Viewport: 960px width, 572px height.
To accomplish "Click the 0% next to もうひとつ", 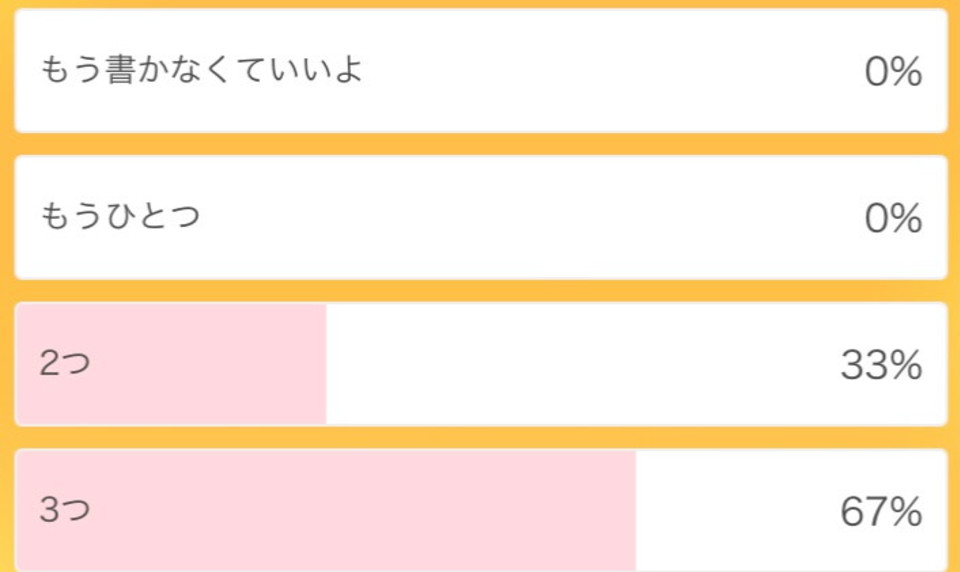I will click(893, 219).
